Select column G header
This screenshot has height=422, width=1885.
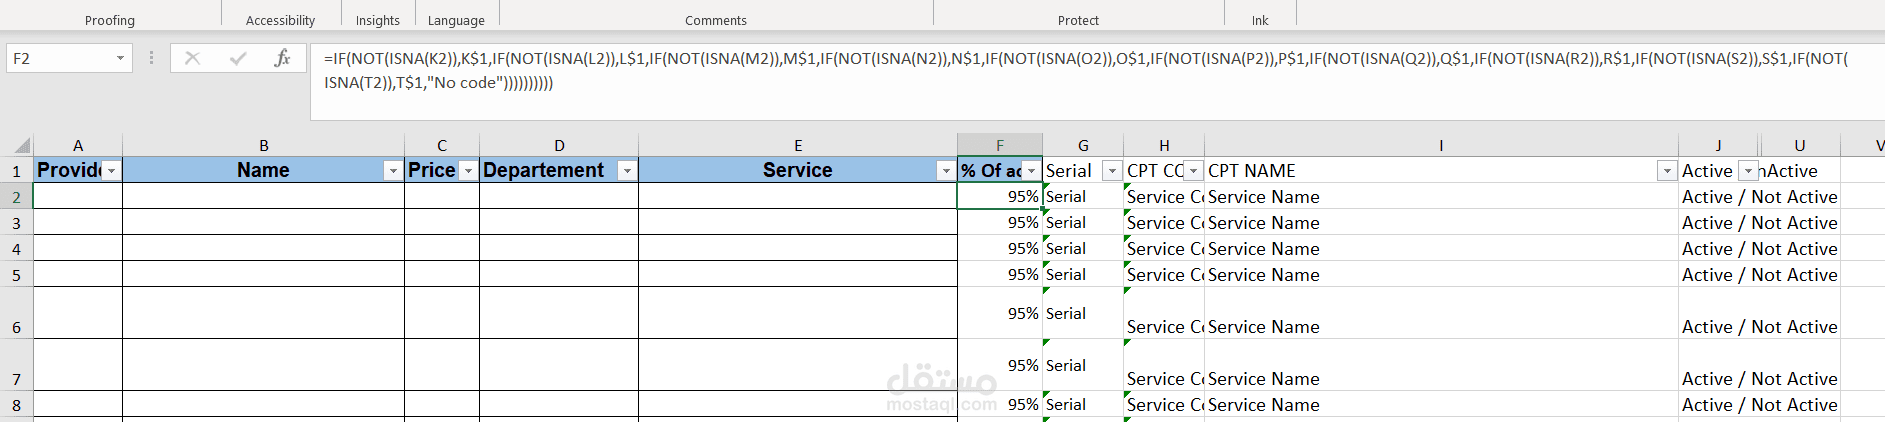pyautogui.click(x=1083, y=145)
